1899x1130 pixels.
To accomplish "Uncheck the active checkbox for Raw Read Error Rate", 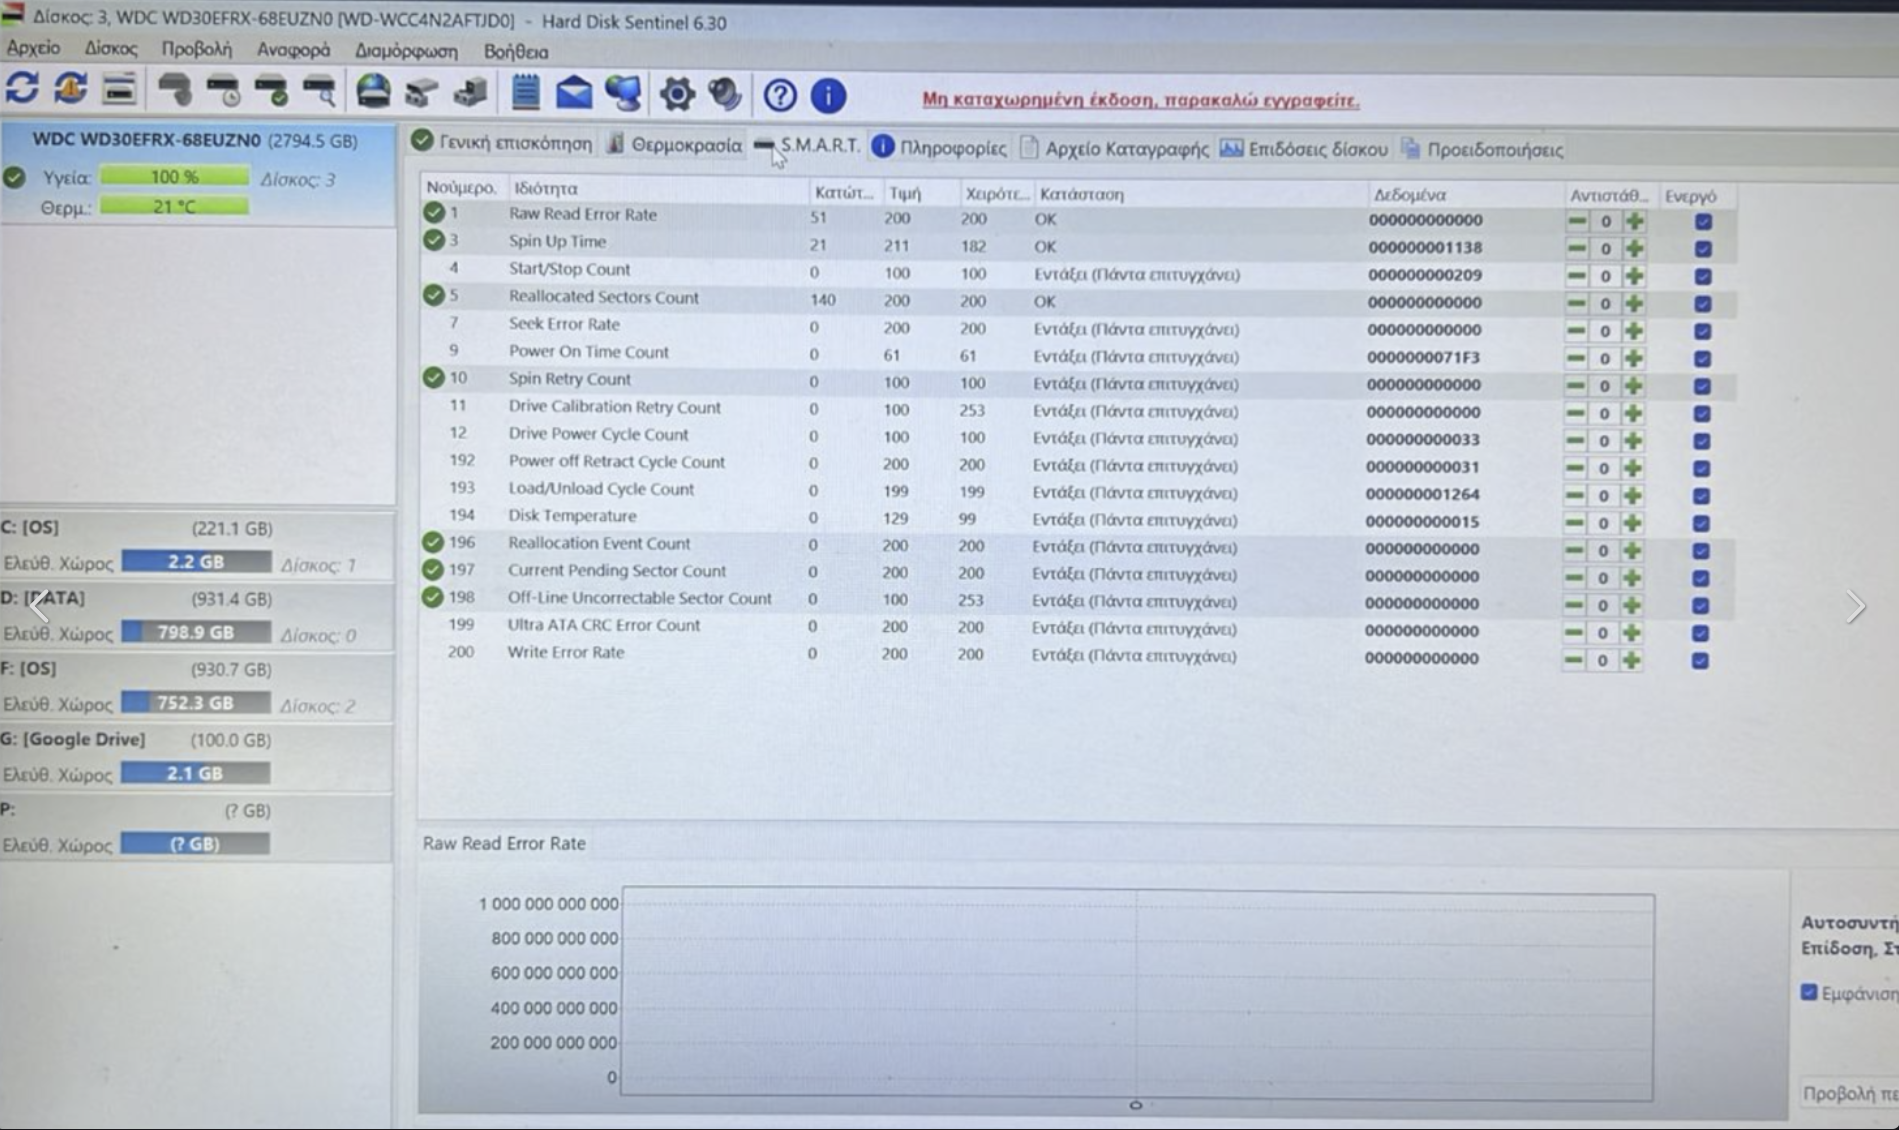I will (x=1702, y=222).
